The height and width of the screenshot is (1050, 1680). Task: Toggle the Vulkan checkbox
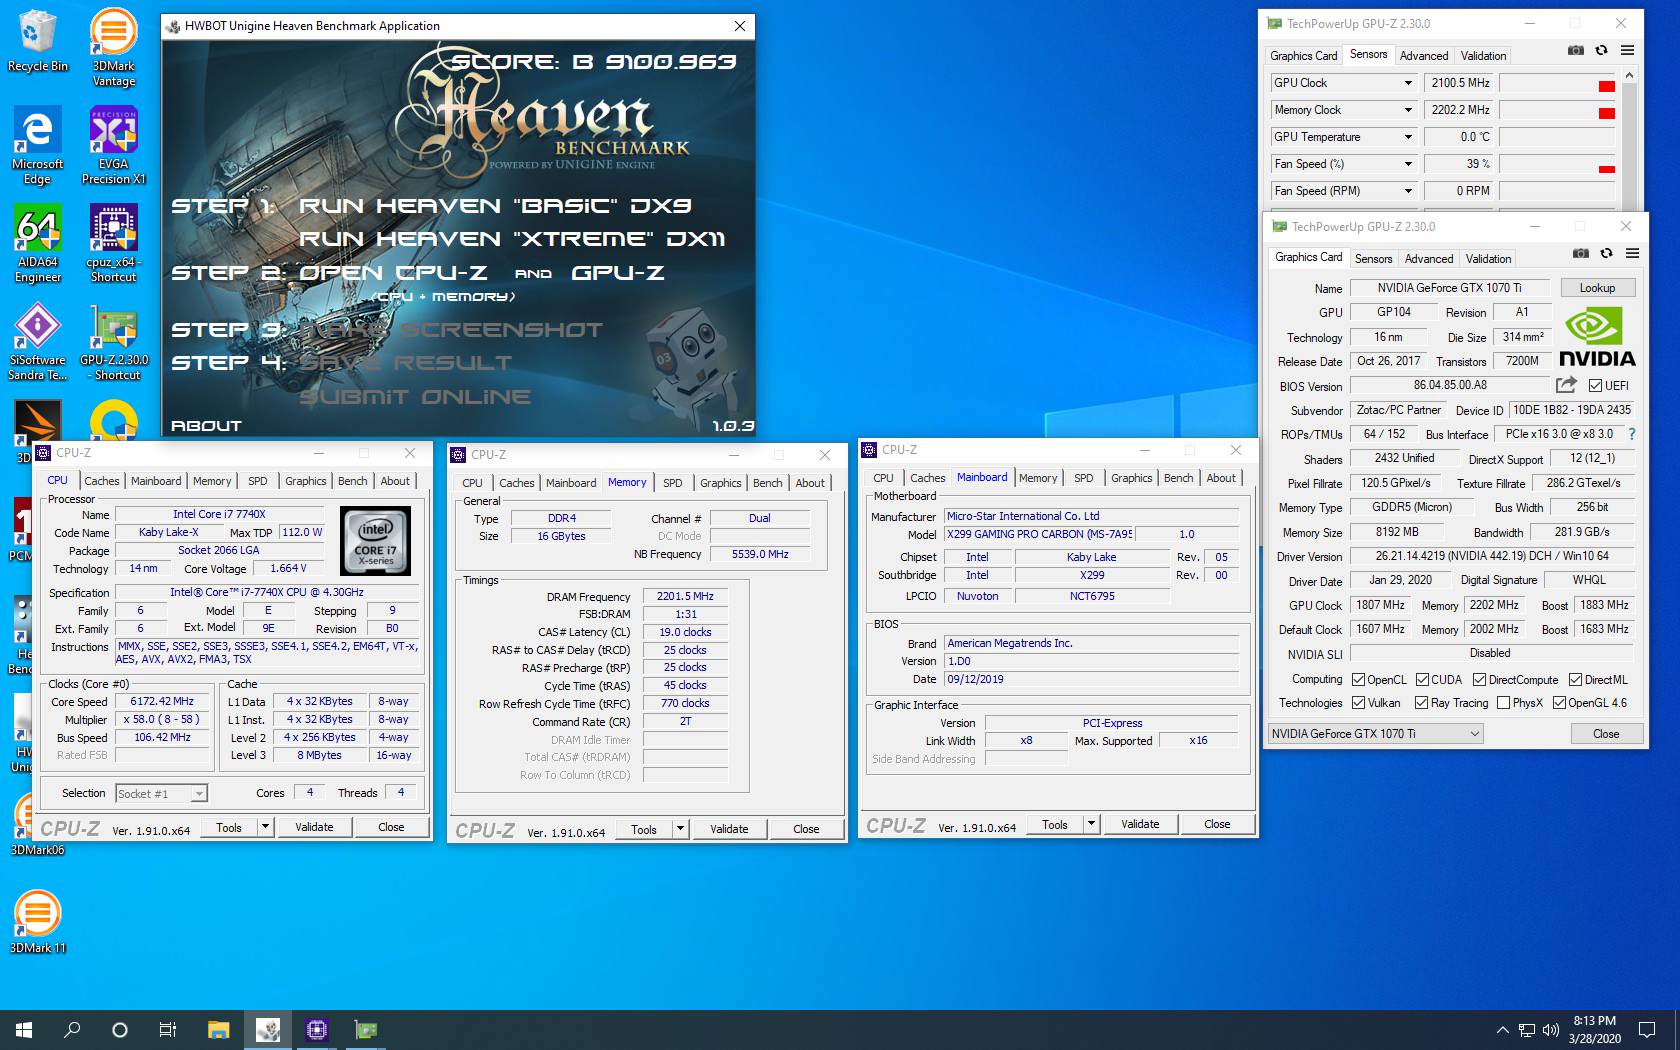click(1358, 703)
